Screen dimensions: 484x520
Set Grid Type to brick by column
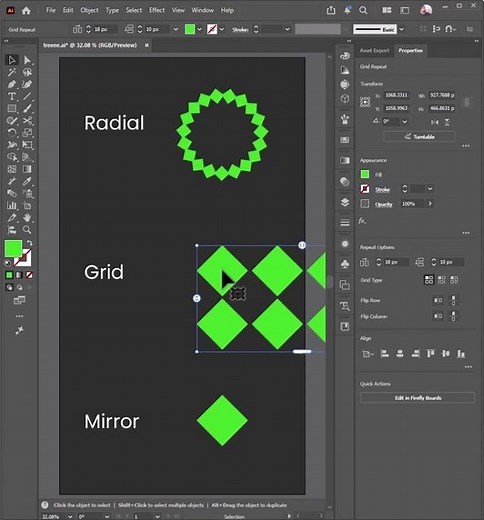[454, 279]
